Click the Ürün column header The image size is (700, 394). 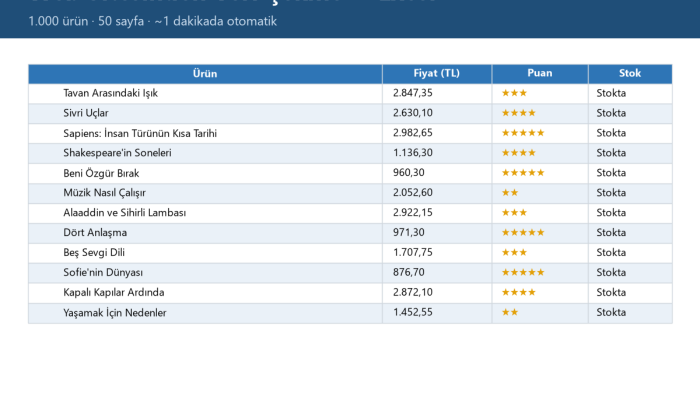205,74
